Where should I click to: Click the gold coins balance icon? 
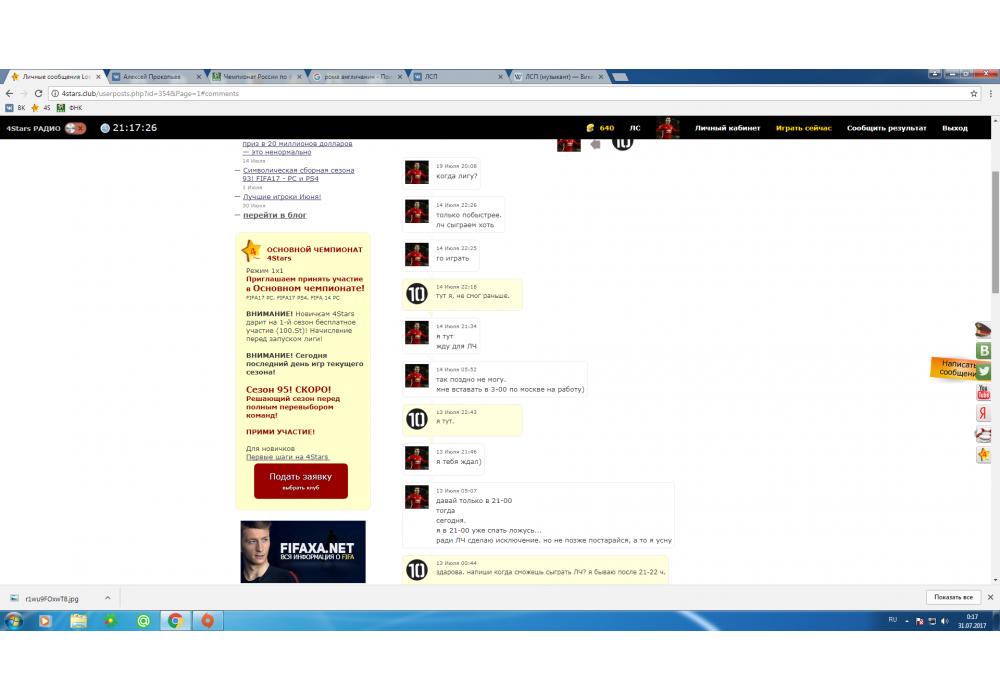coord(591,128)
